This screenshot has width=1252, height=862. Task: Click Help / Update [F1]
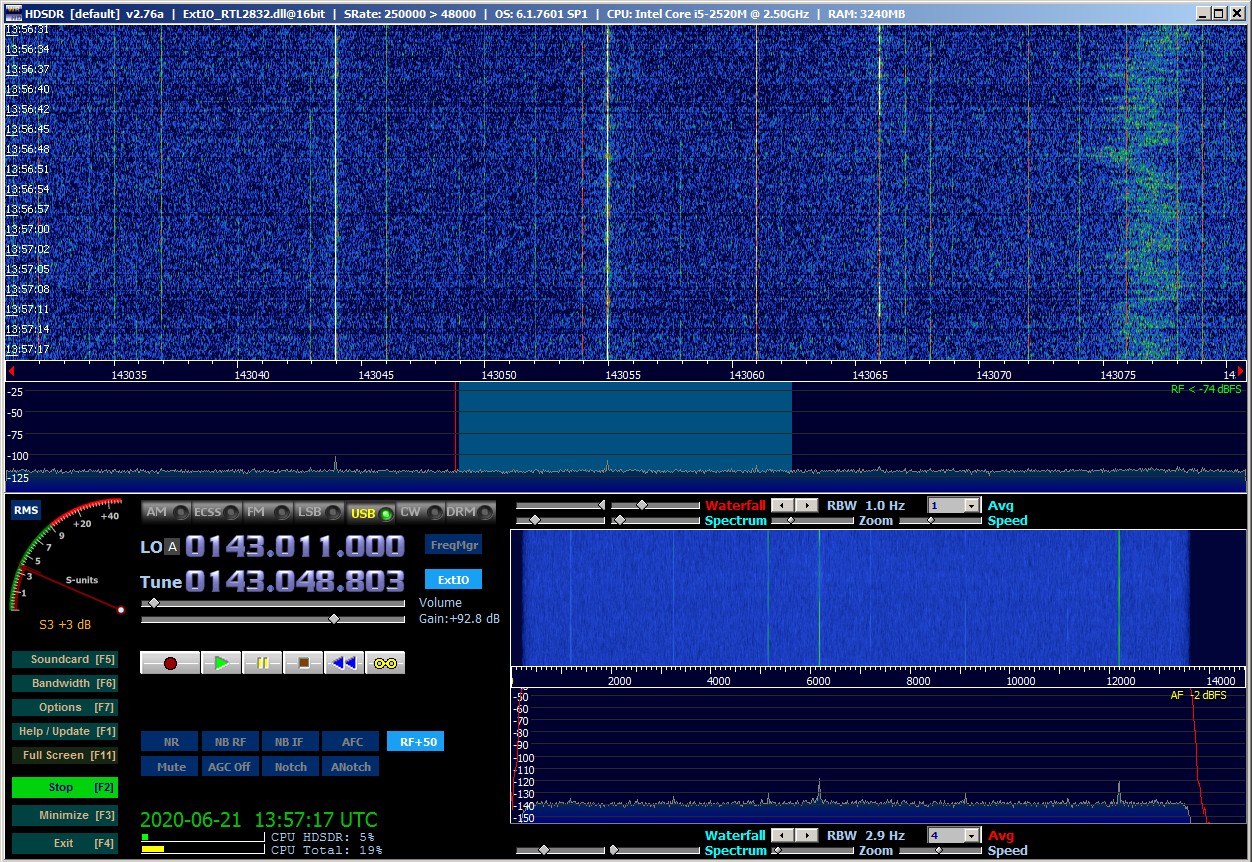tap(64, 731)
